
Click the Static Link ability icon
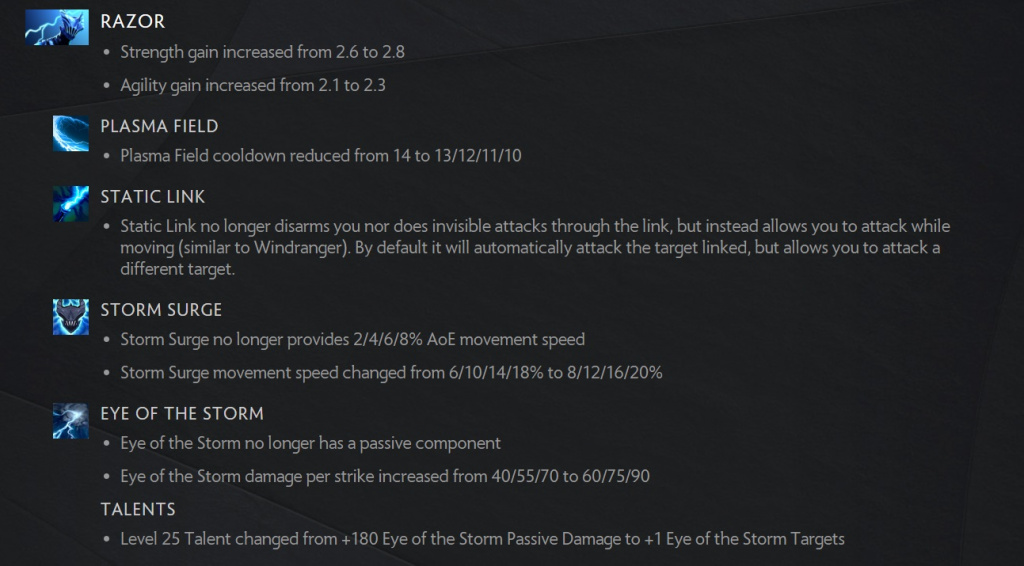coord(71,204)
